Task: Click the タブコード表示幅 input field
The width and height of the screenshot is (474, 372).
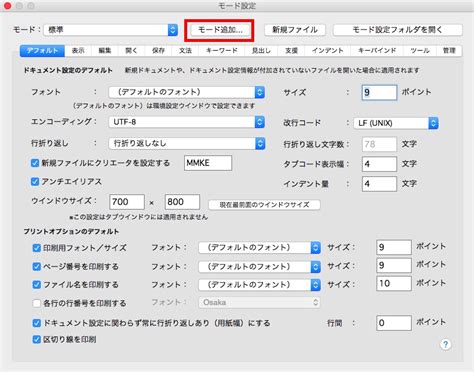Action: (x=379, y=164)
